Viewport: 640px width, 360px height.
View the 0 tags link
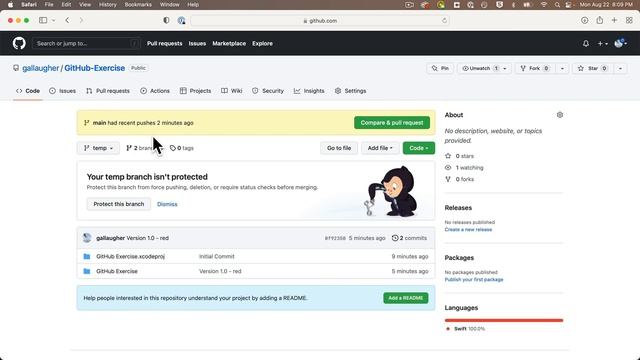(182, 148)
